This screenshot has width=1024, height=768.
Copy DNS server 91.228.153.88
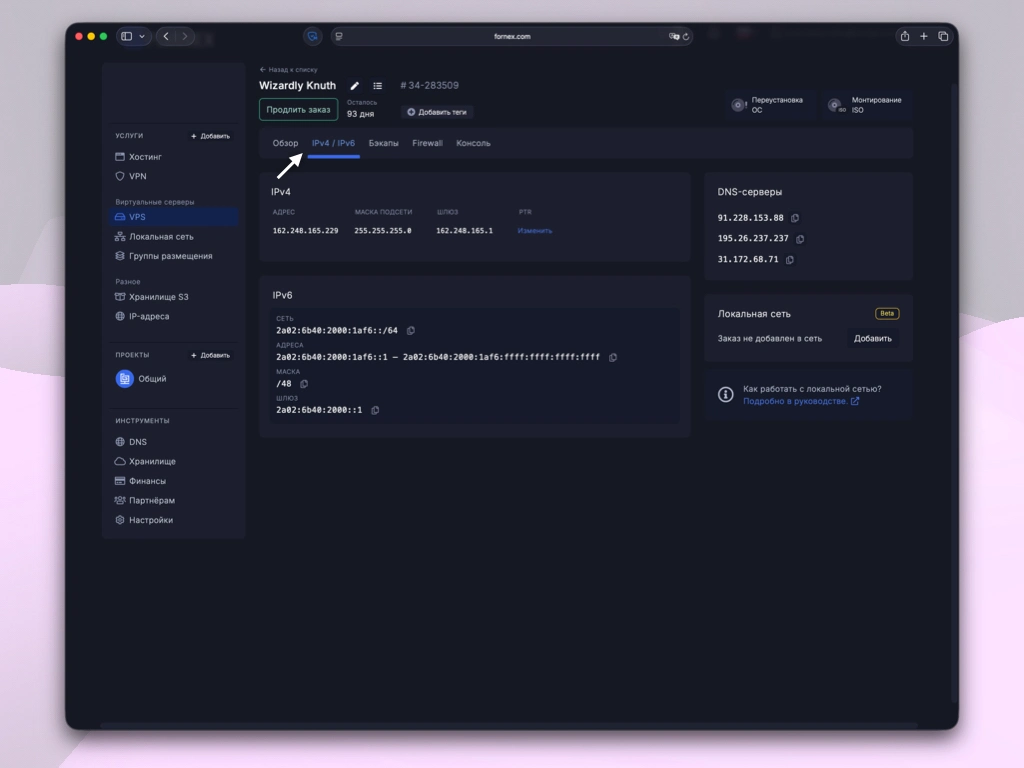point(795,218)
